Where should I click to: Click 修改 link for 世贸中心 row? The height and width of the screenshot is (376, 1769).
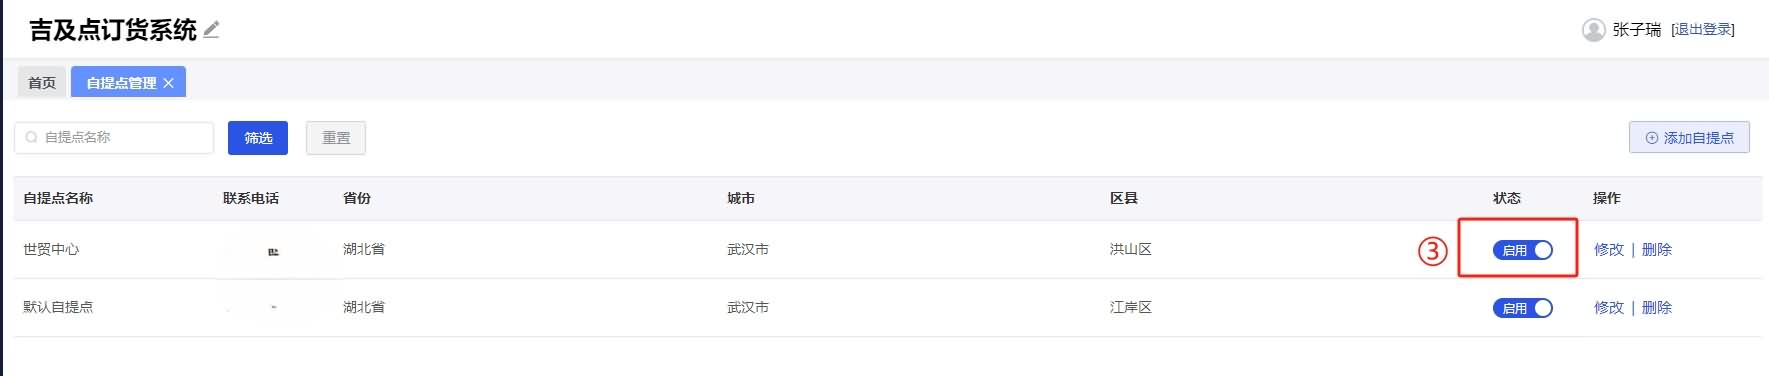coord(1609,250)
